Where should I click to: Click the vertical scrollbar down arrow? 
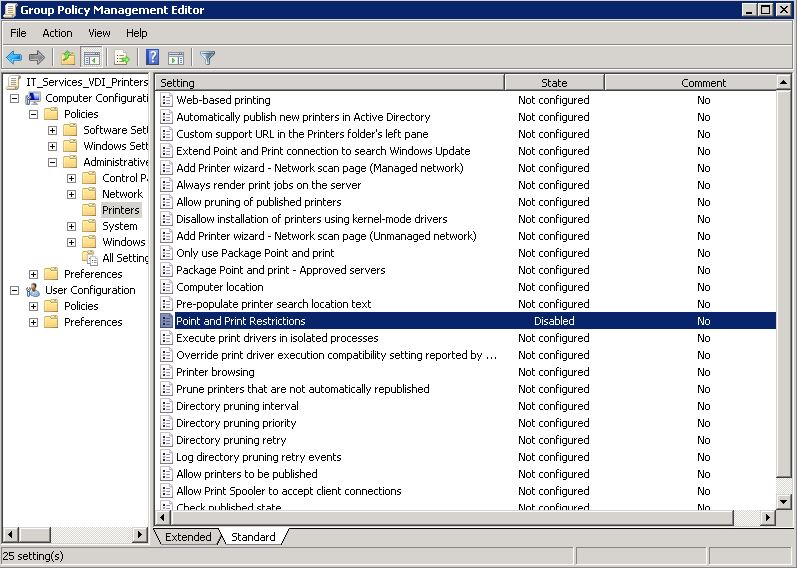click(x=785, y=500)
